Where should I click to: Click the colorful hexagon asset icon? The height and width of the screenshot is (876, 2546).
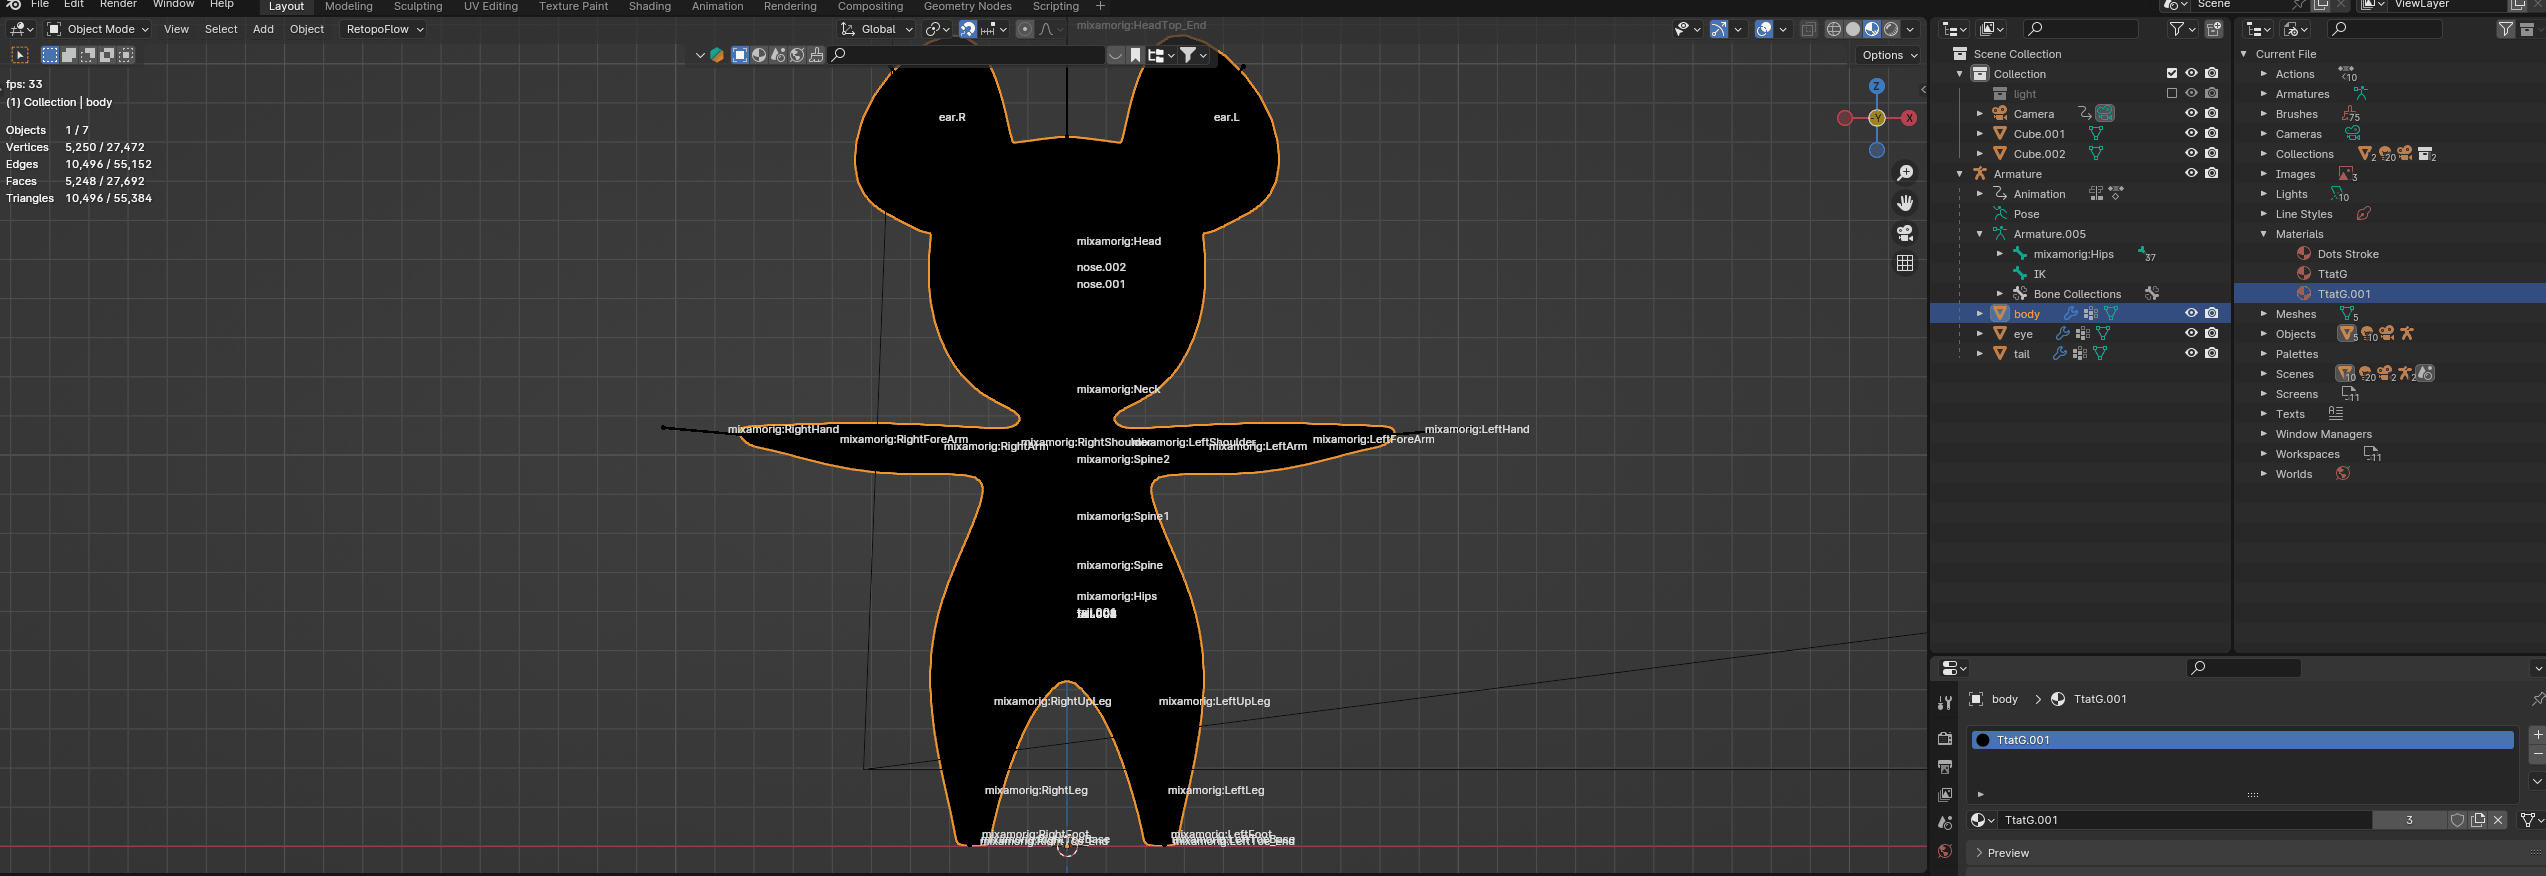717,55
